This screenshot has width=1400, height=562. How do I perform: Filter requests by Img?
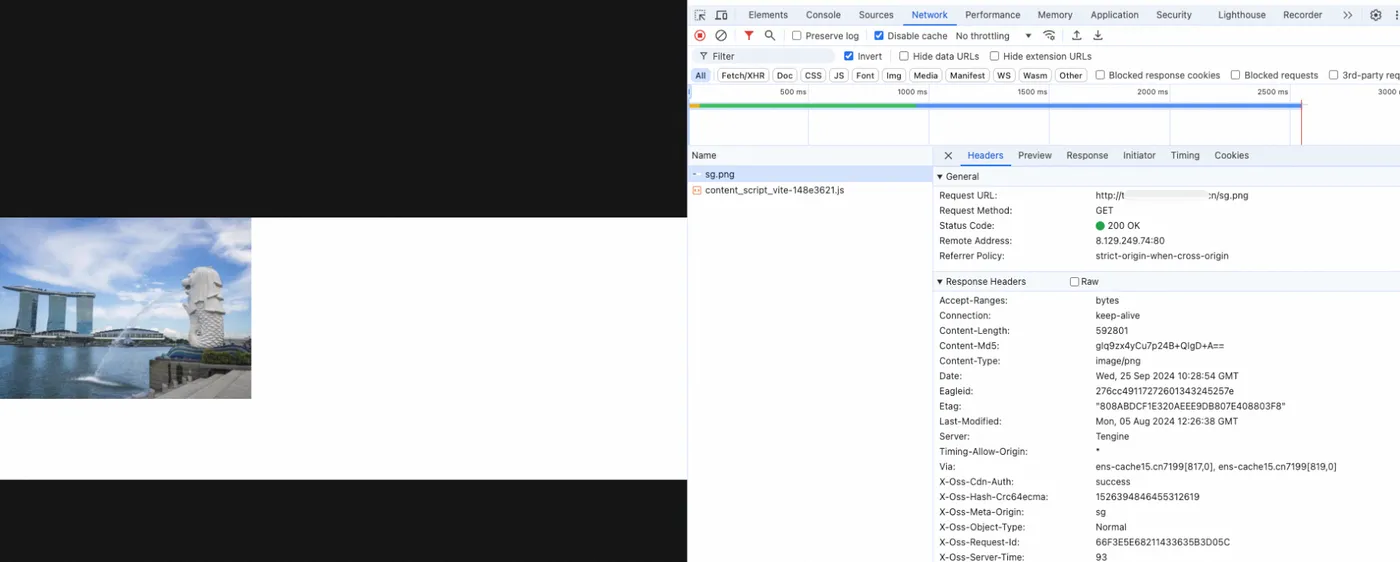tap(894, 76)
